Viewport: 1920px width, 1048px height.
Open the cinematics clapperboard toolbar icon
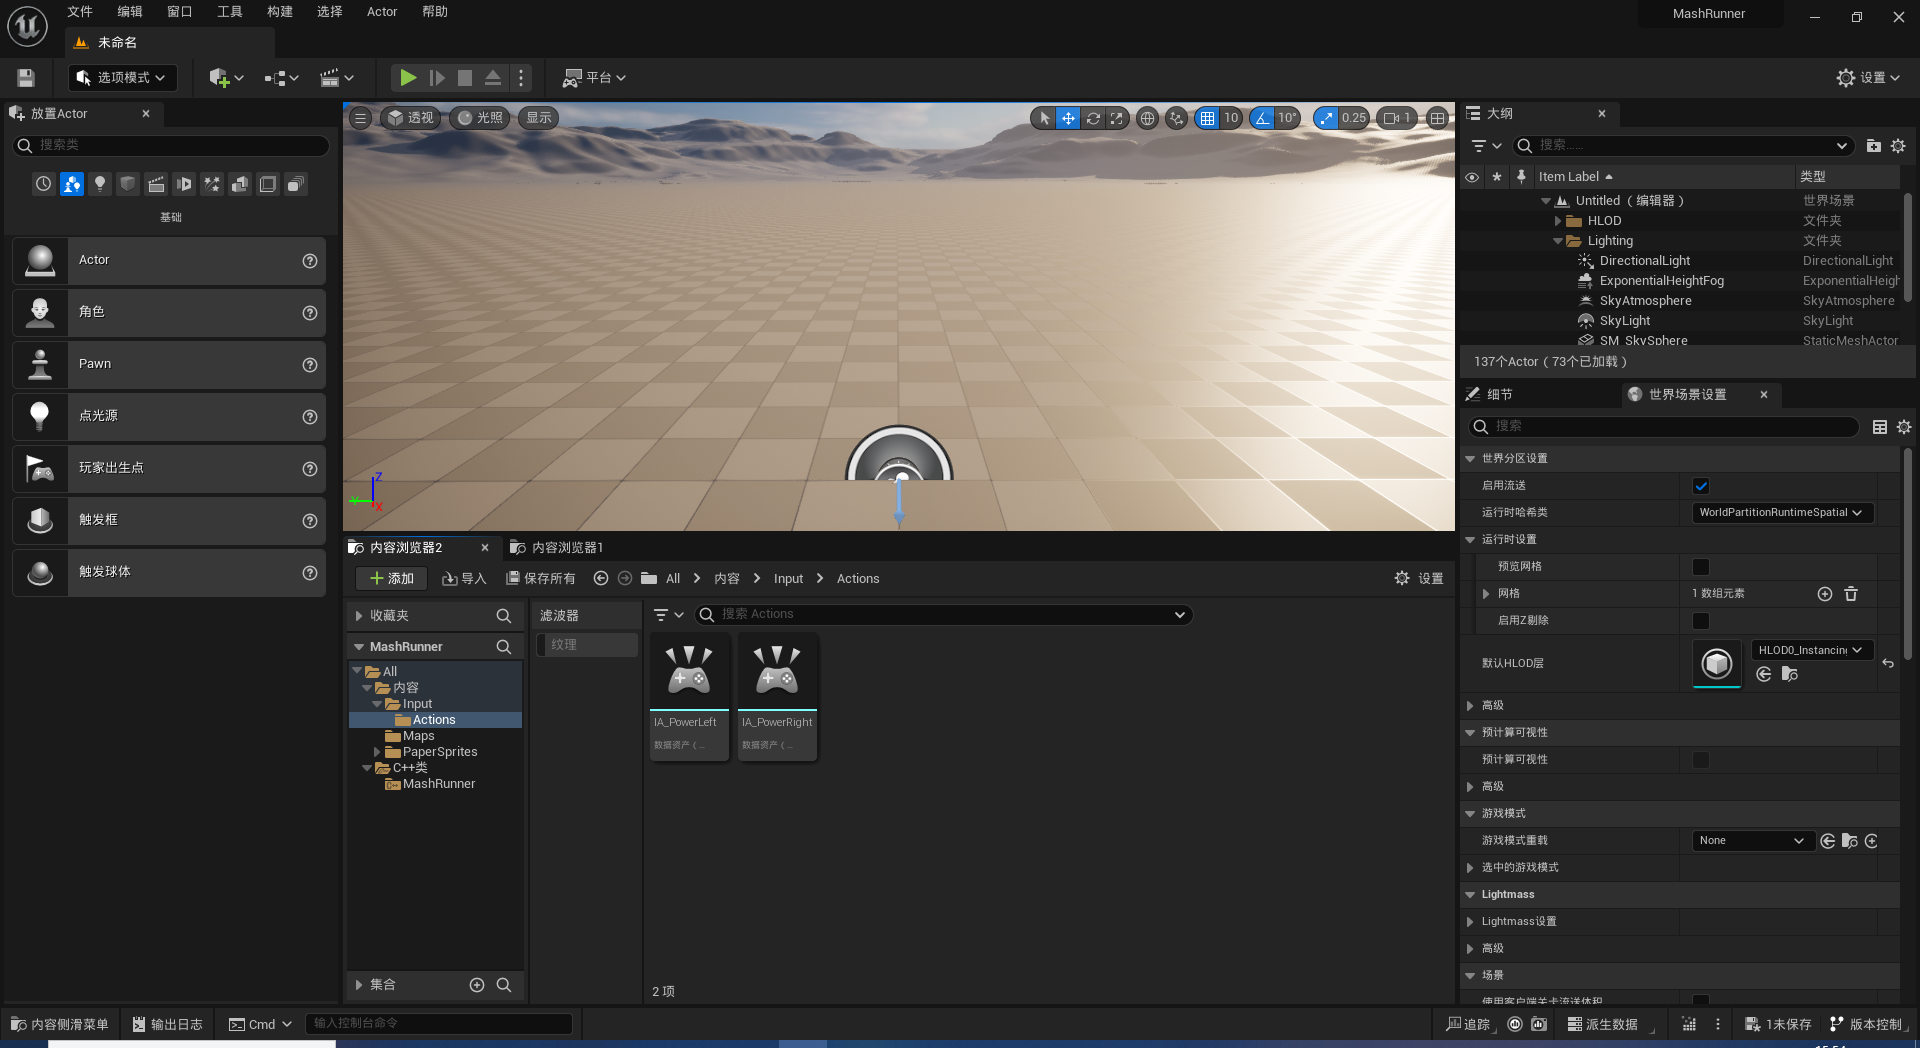[336, 77]
